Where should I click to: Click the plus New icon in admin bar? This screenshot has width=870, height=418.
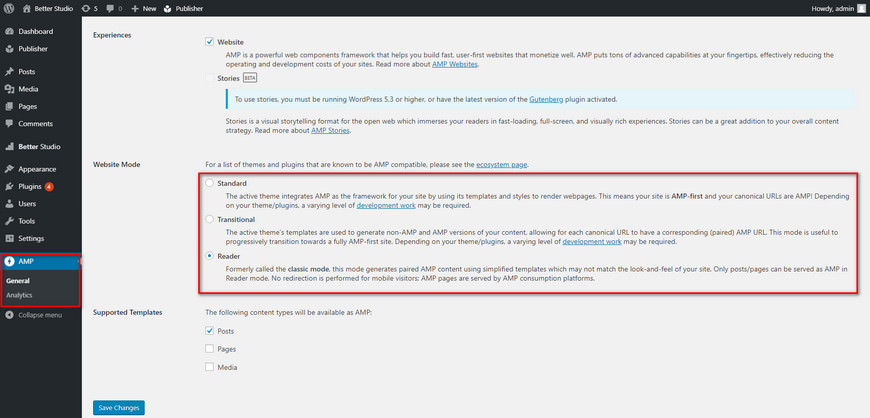click(135, 8)
